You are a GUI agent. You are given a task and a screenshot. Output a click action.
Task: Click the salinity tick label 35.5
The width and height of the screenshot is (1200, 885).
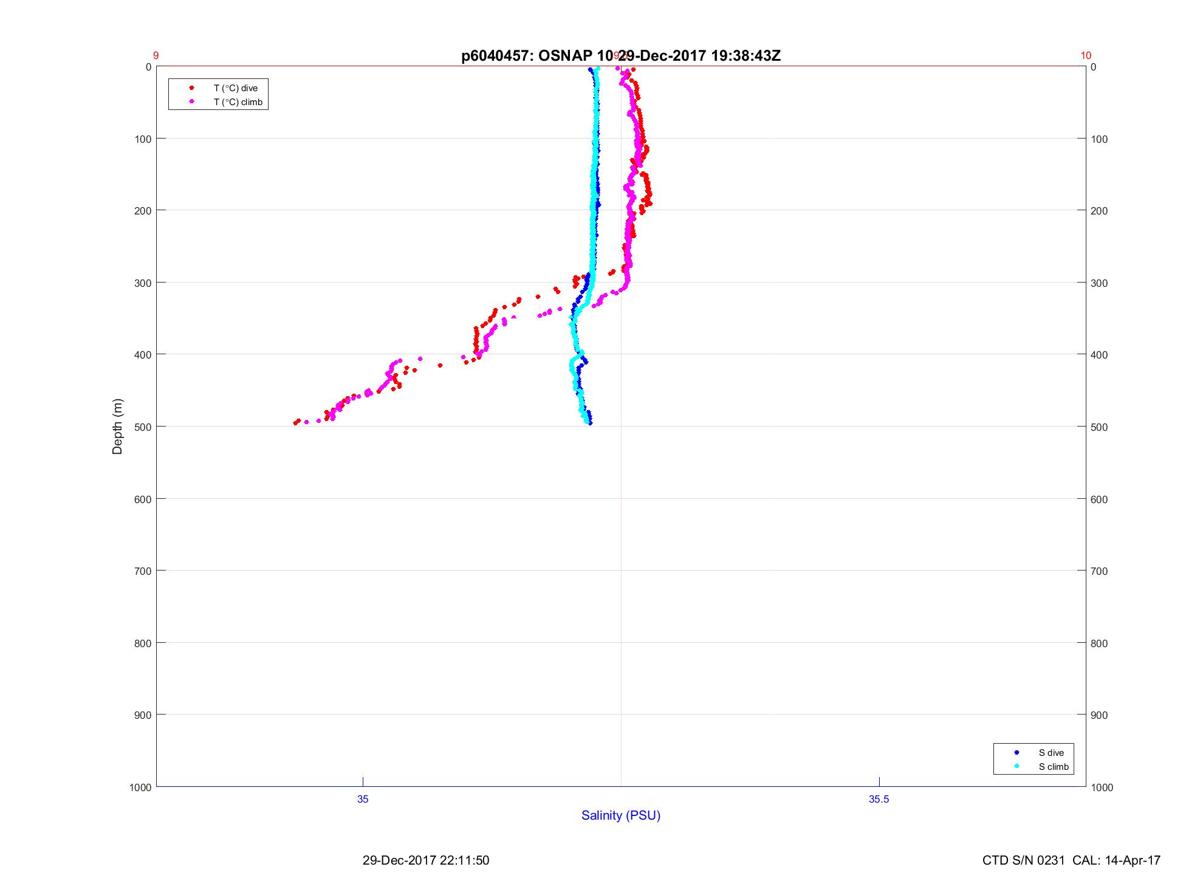tap(879, 799)
